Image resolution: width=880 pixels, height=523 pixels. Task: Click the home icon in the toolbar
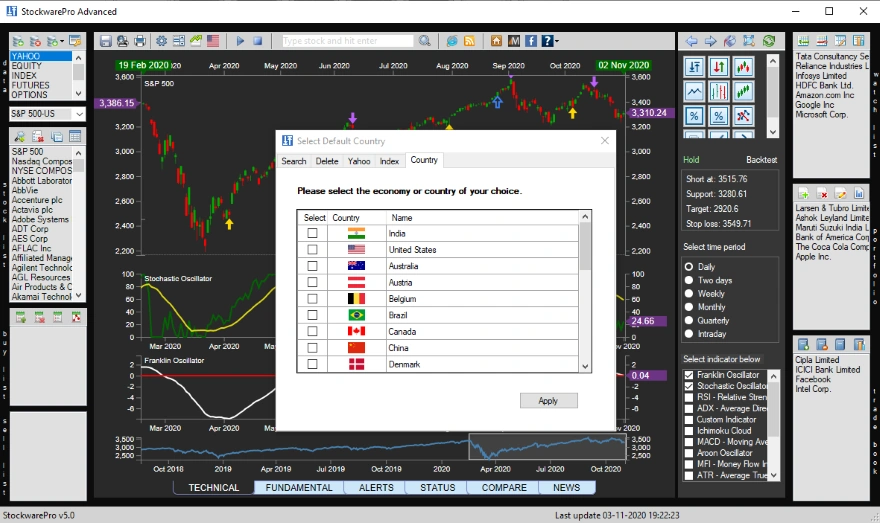coord(497,41)
